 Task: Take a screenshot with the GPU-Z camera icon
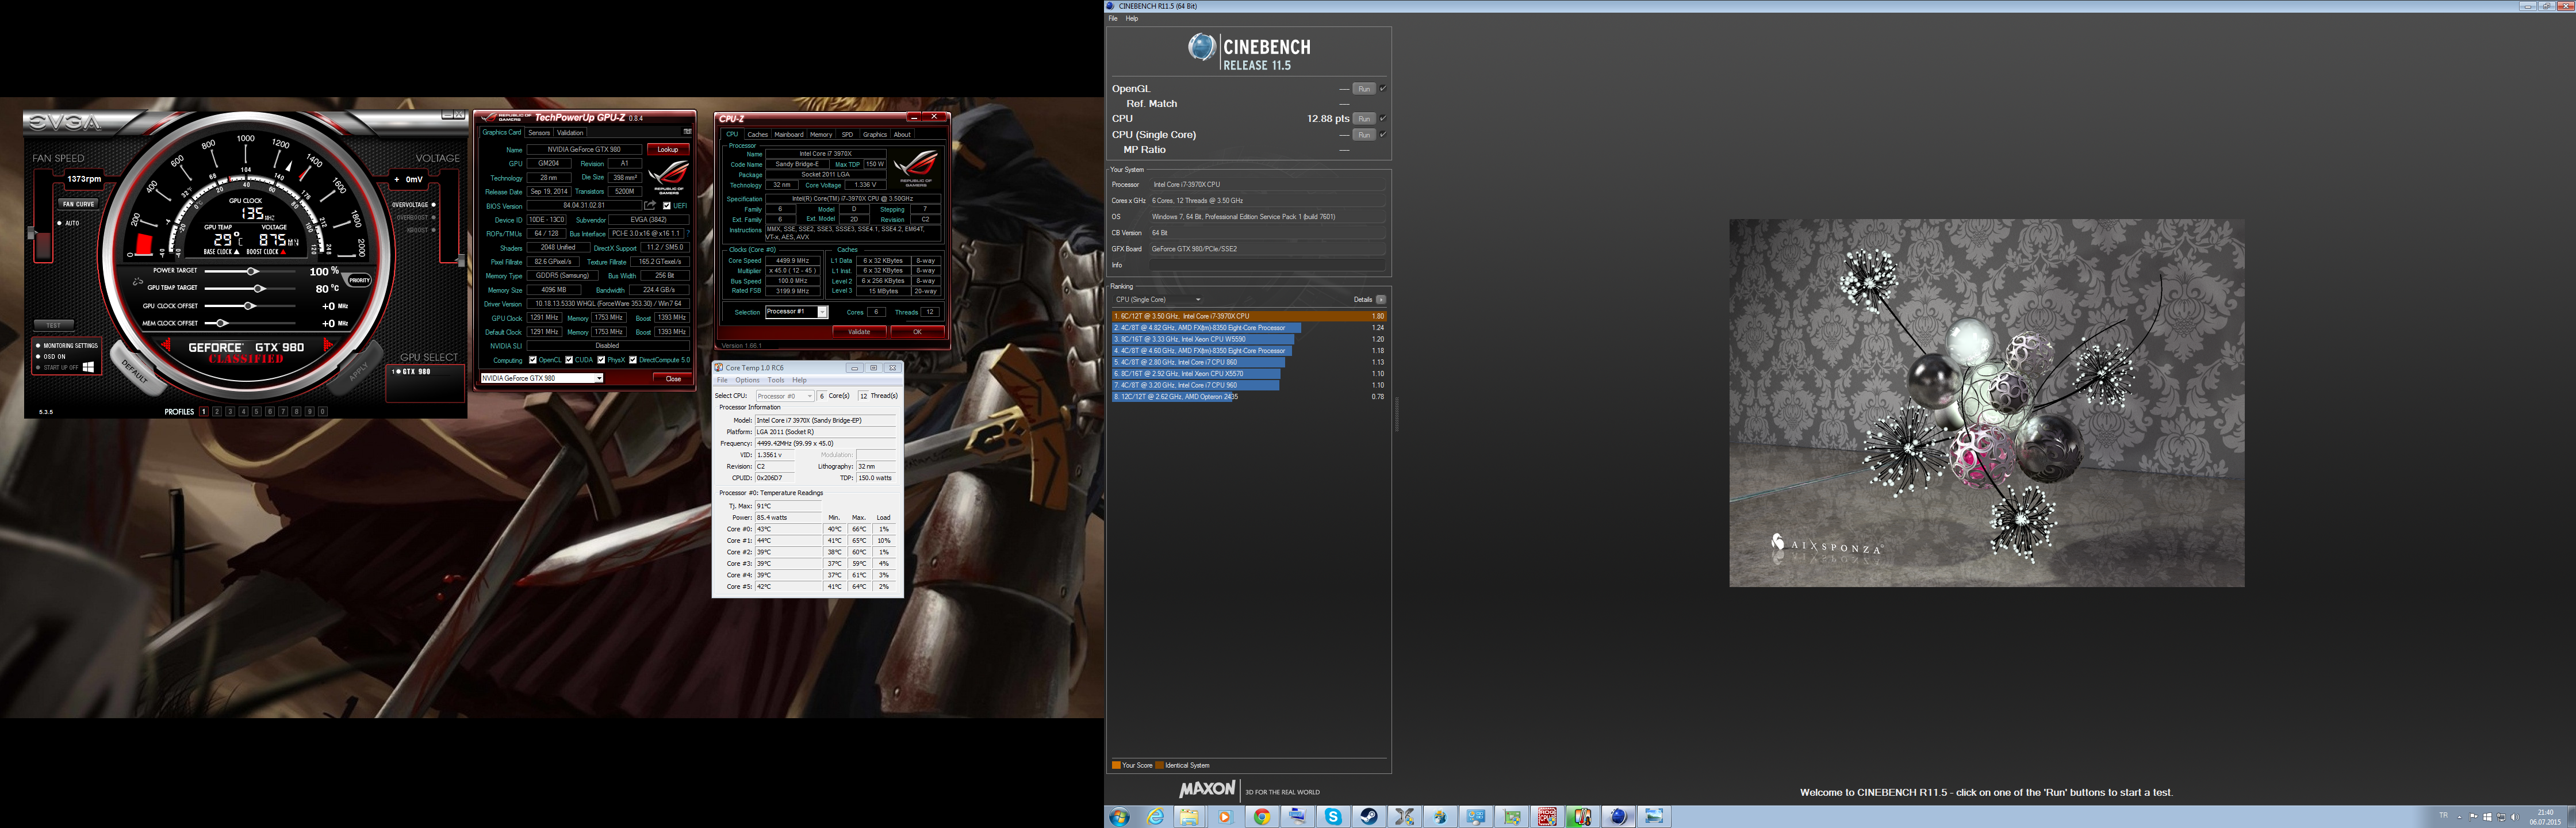pos(688,132)
